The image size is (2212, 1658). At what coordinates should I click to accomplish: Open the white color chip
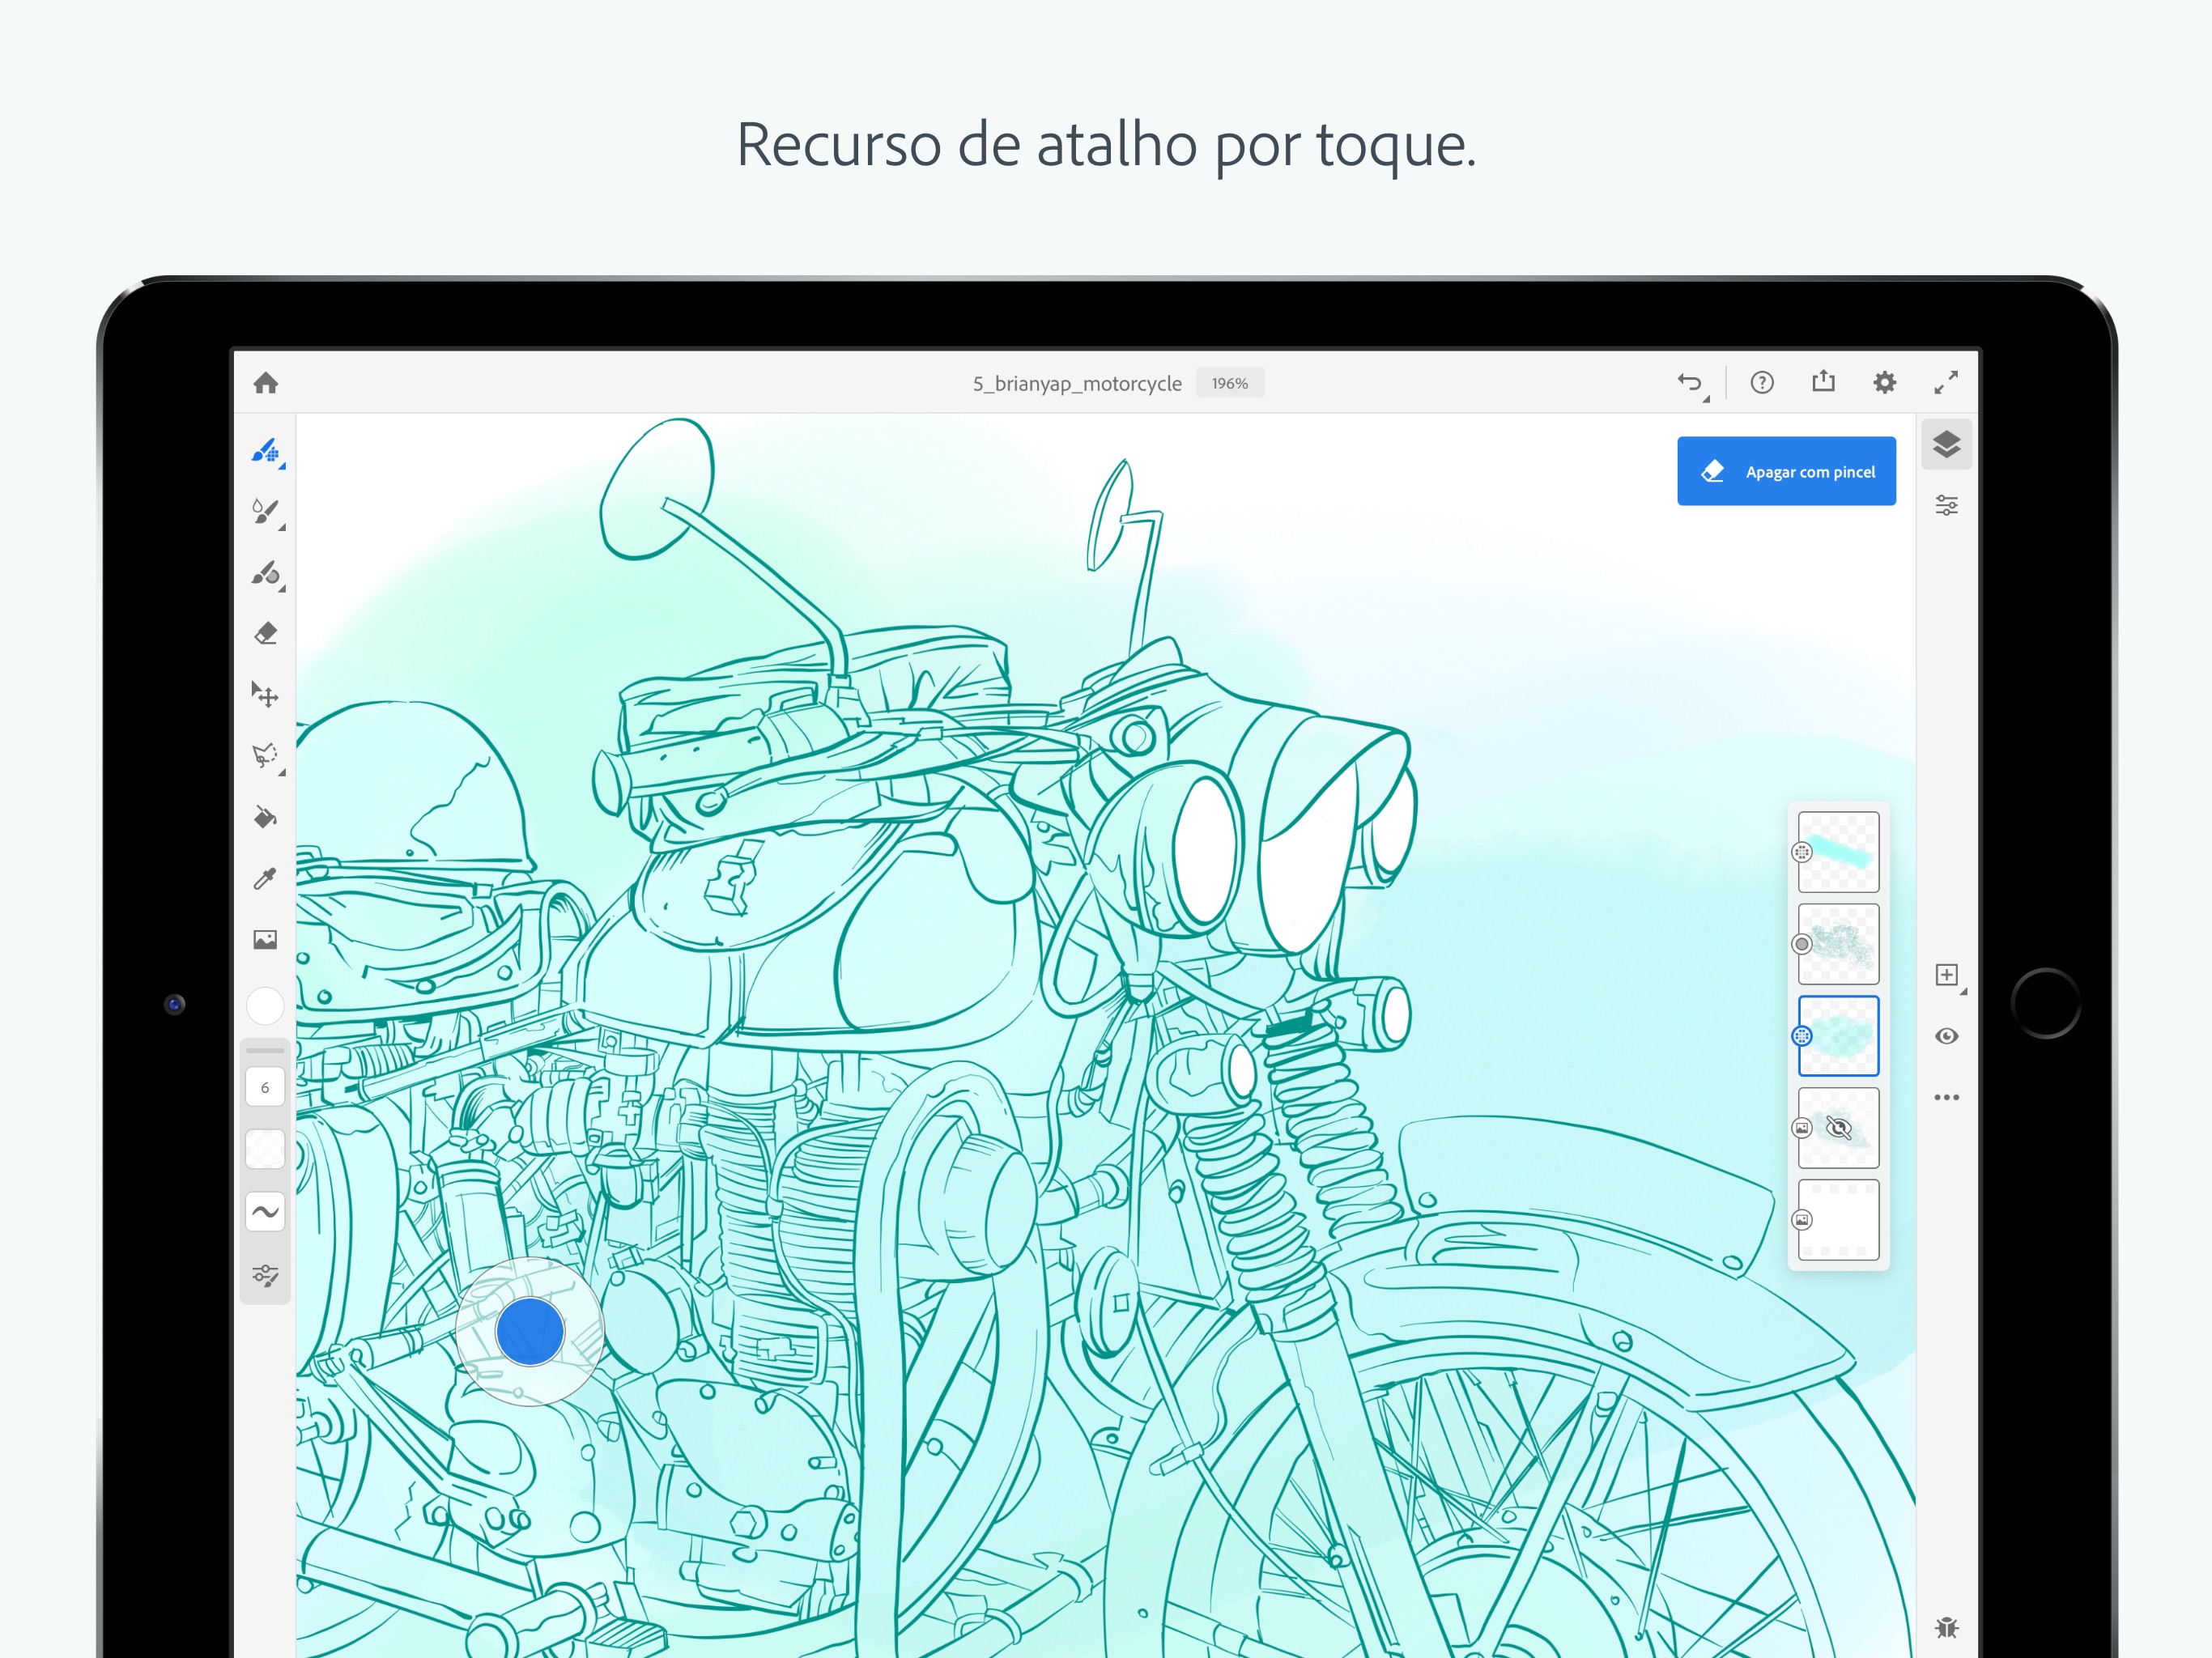[x=265, y=1006]
